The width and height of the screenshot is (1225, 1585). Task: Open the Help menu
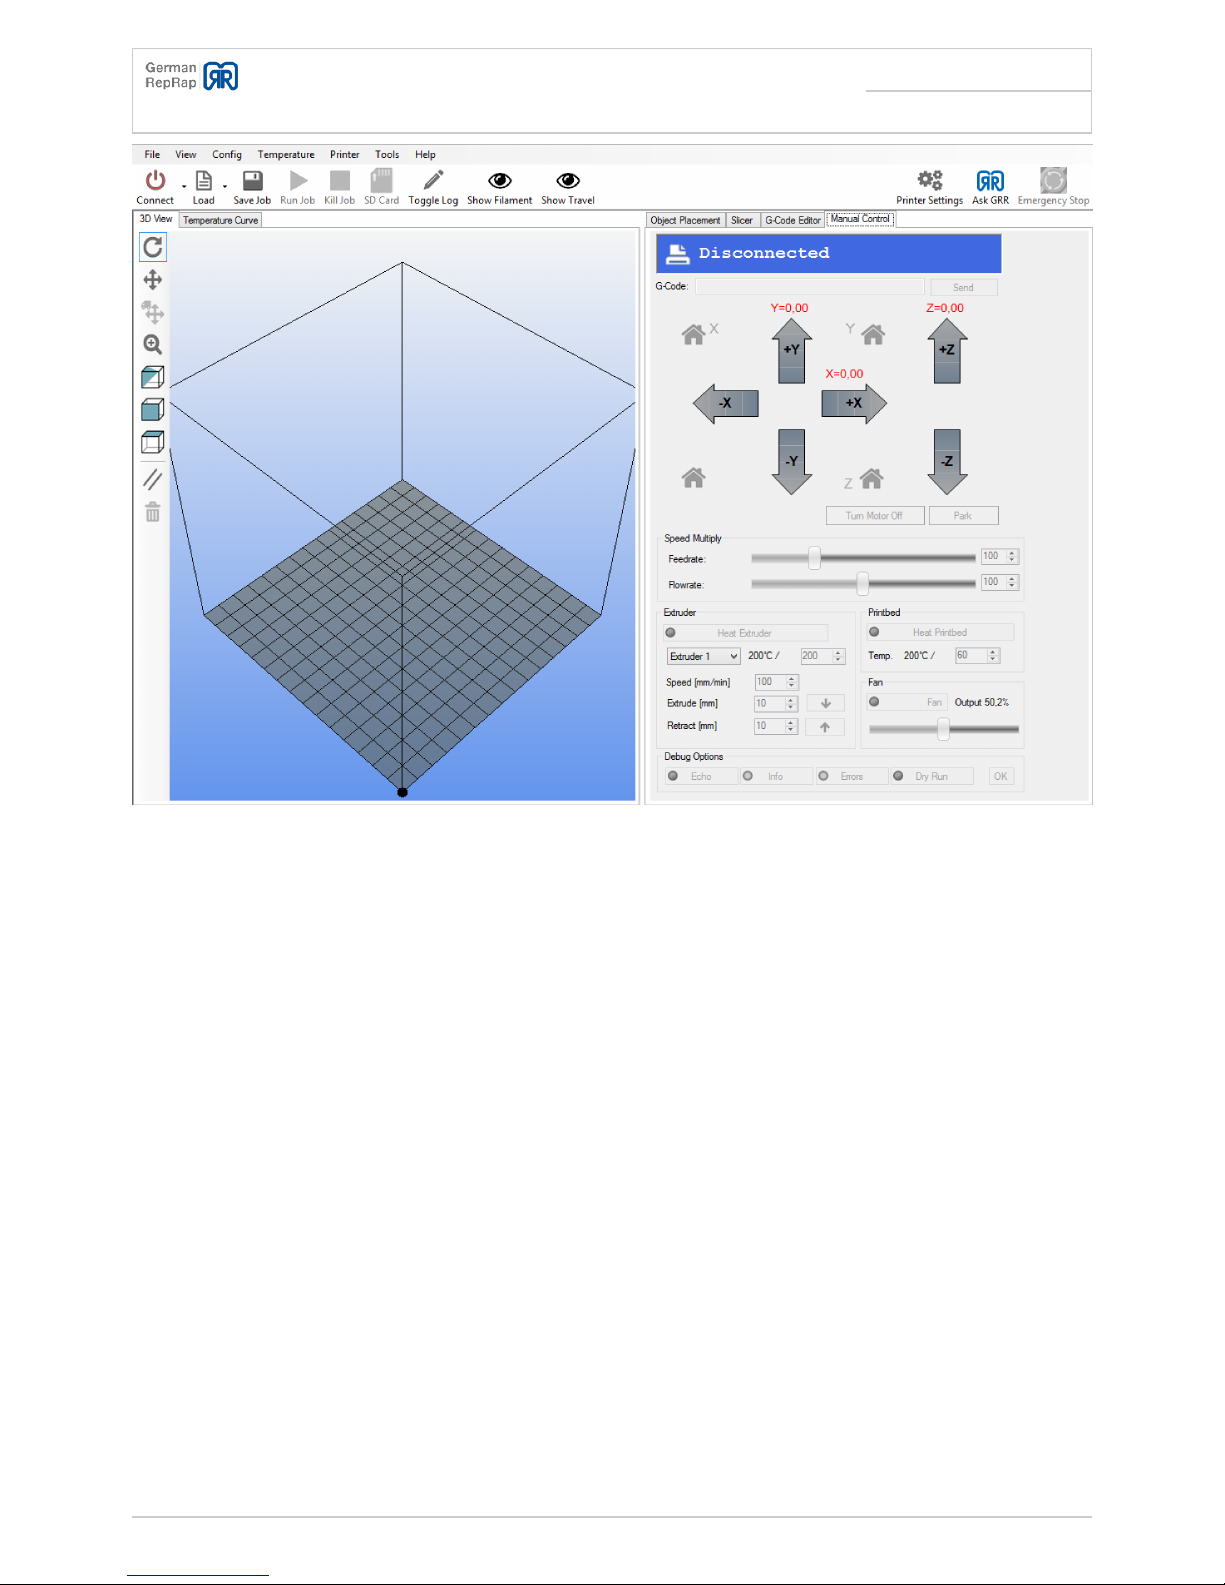[x=425, y=155]
